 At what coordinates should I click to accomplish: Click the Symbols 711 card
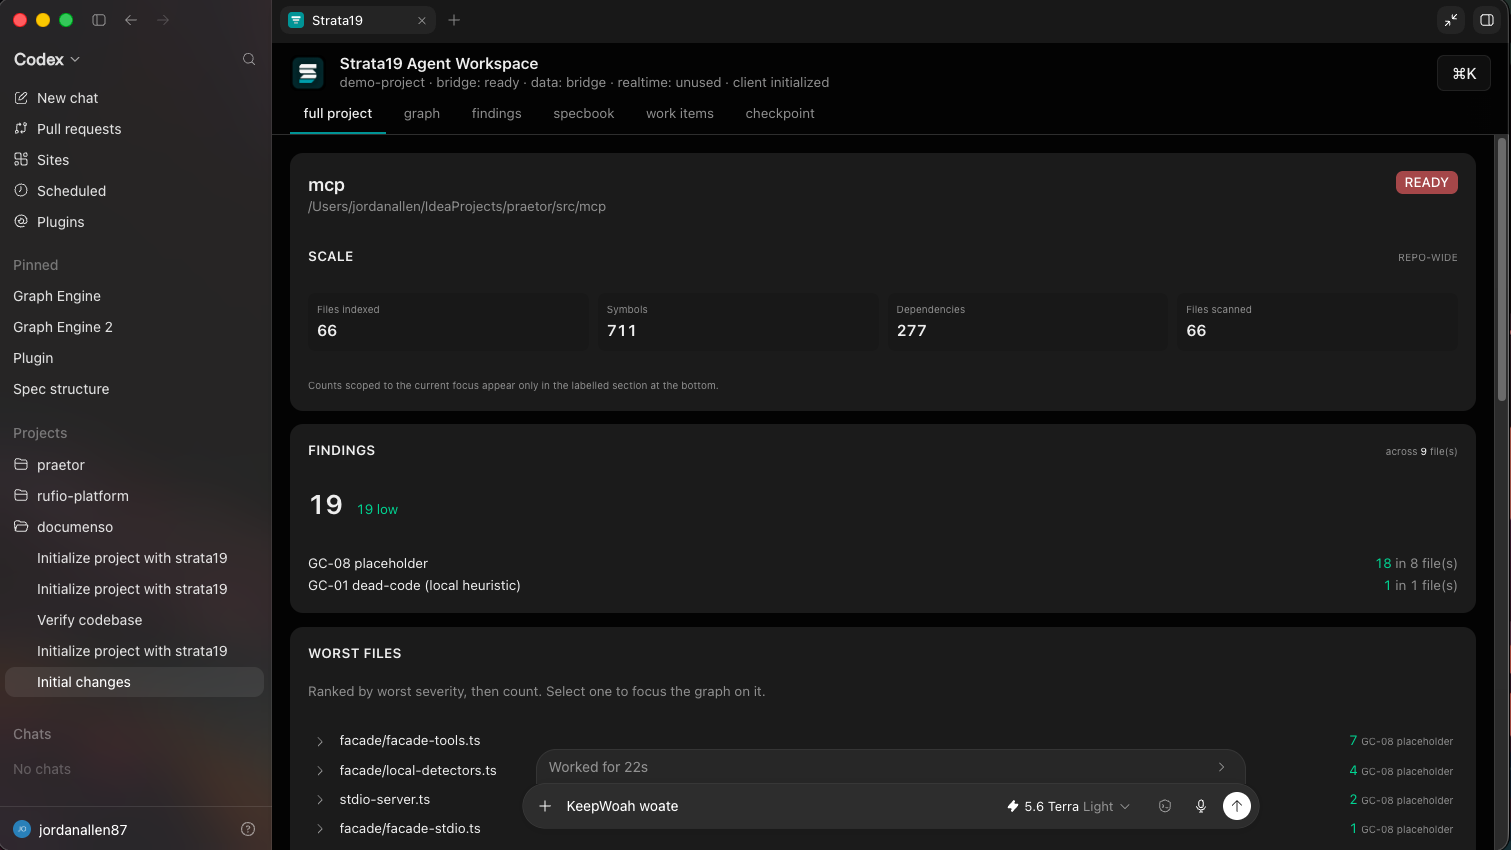[738, 321]
